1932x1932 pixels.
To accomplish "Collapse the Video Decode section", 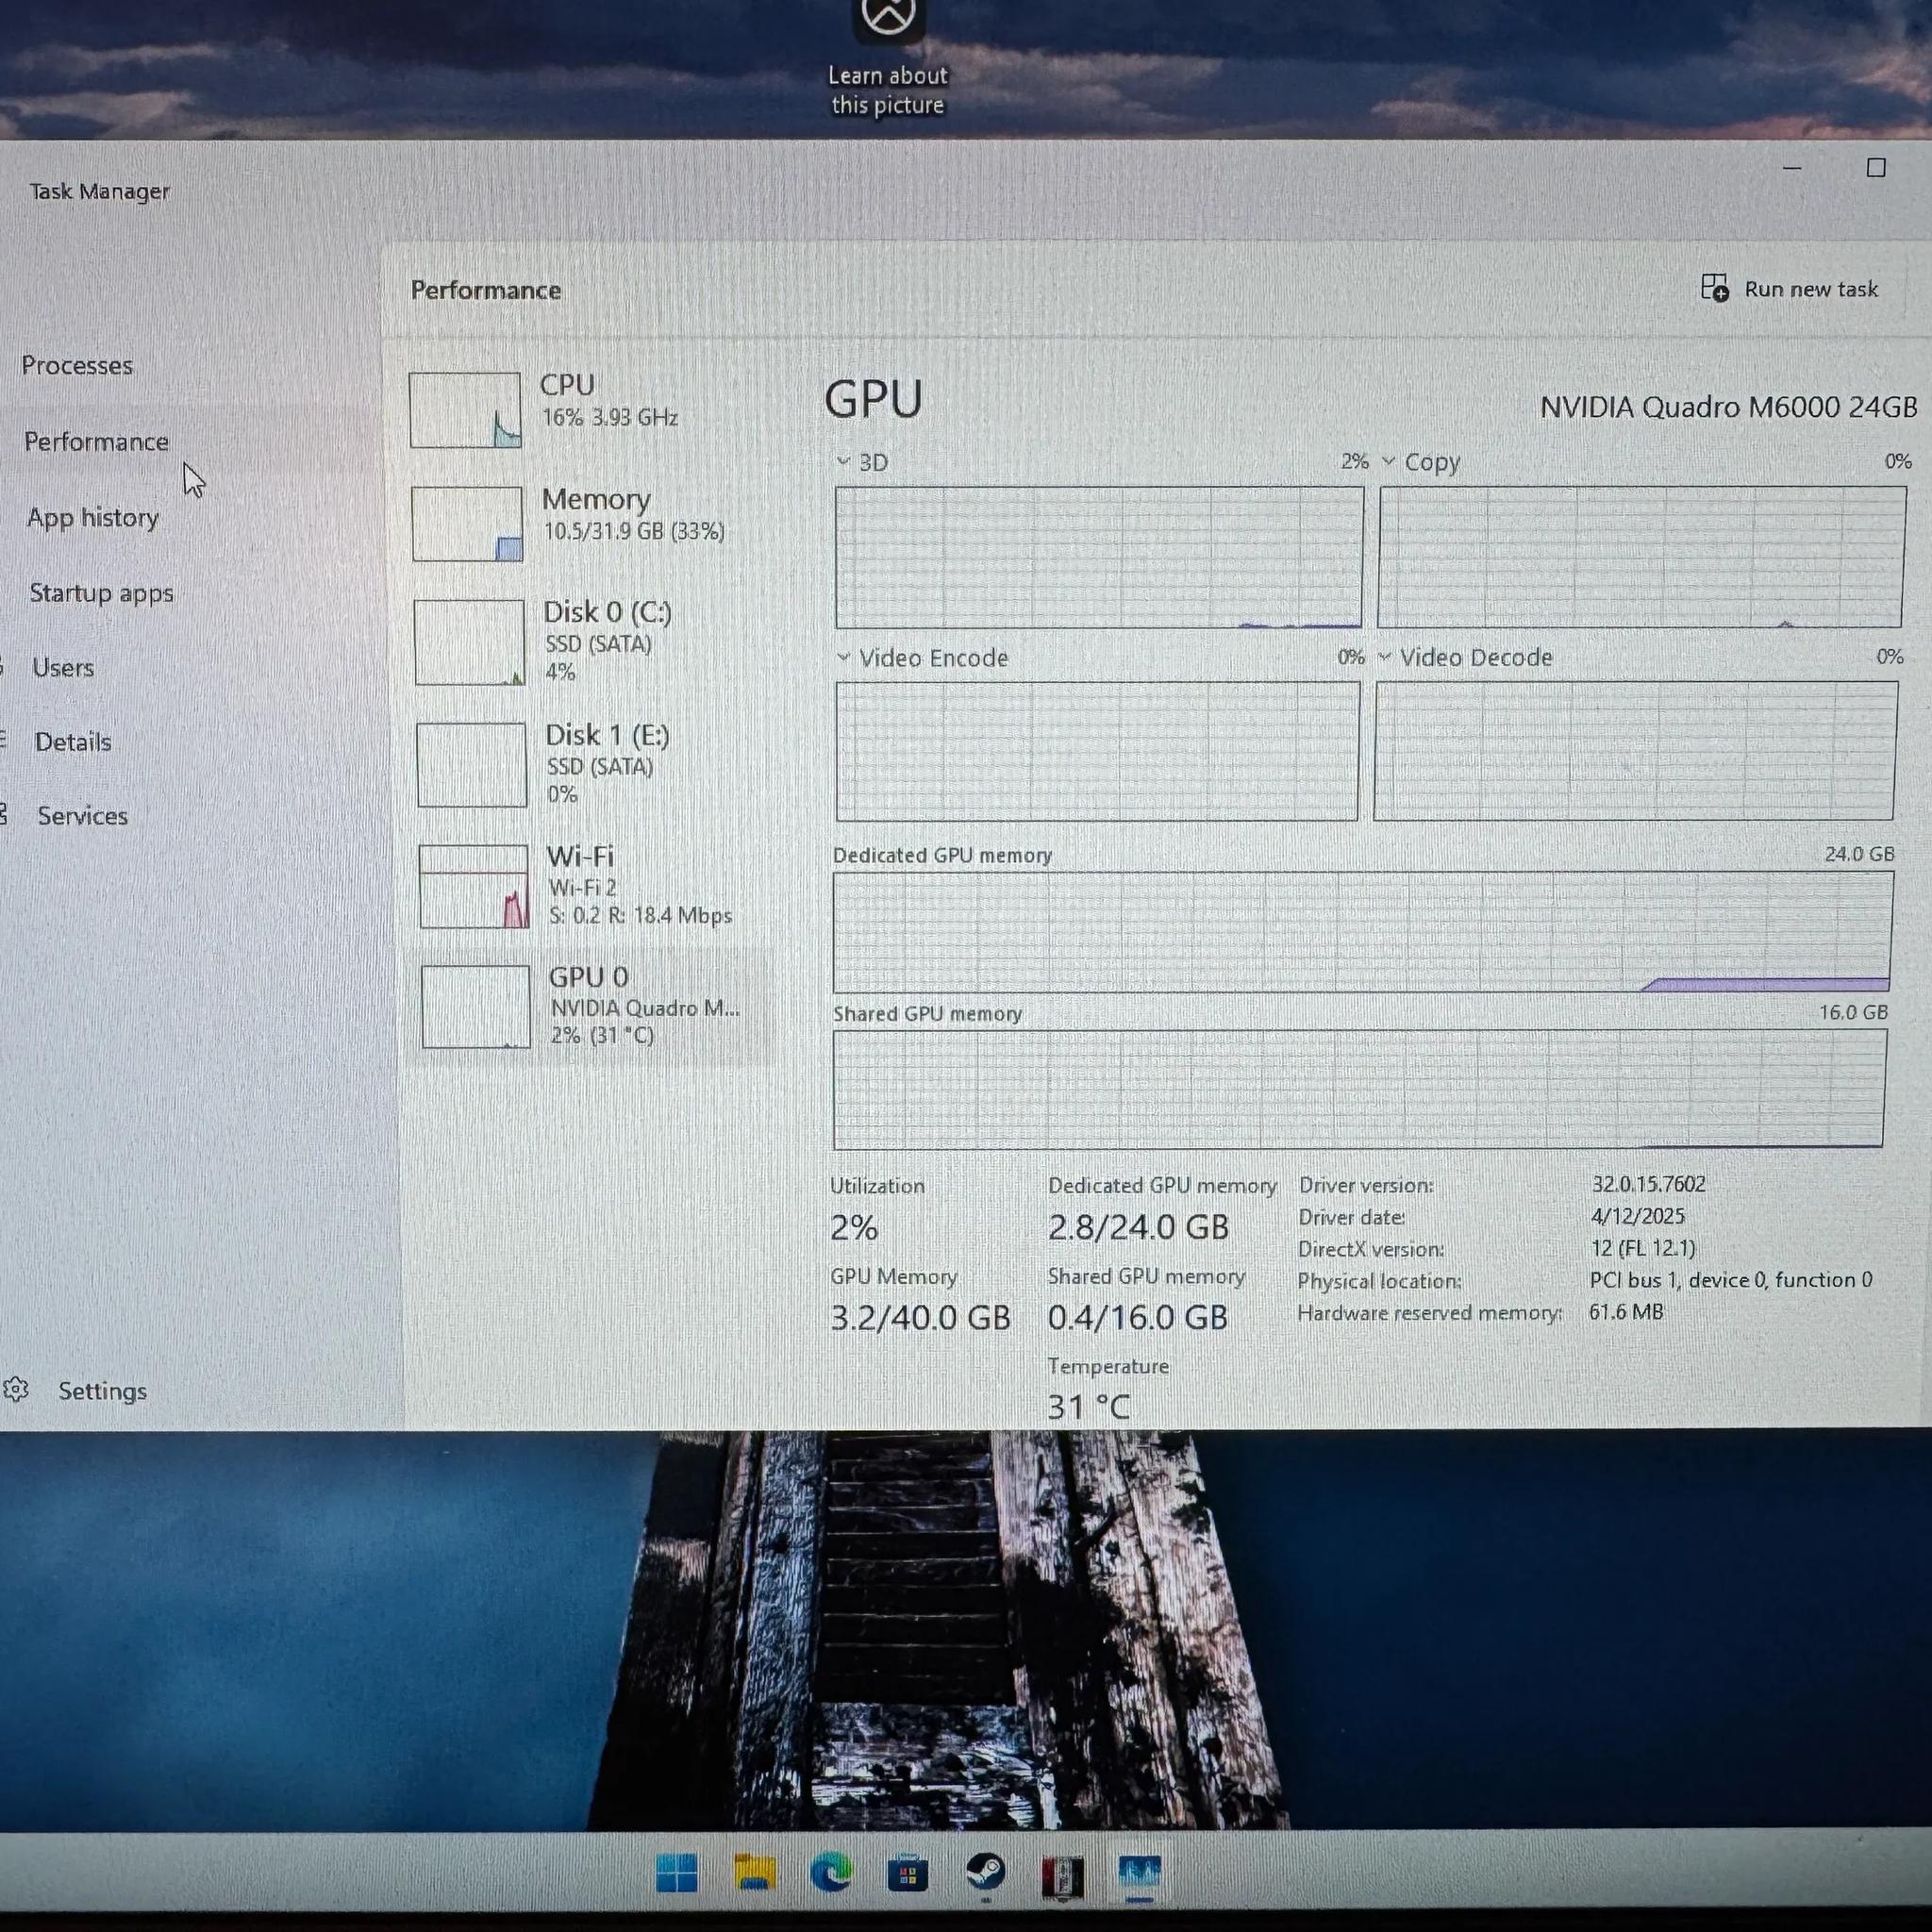I will click(x=1385, y=658).
